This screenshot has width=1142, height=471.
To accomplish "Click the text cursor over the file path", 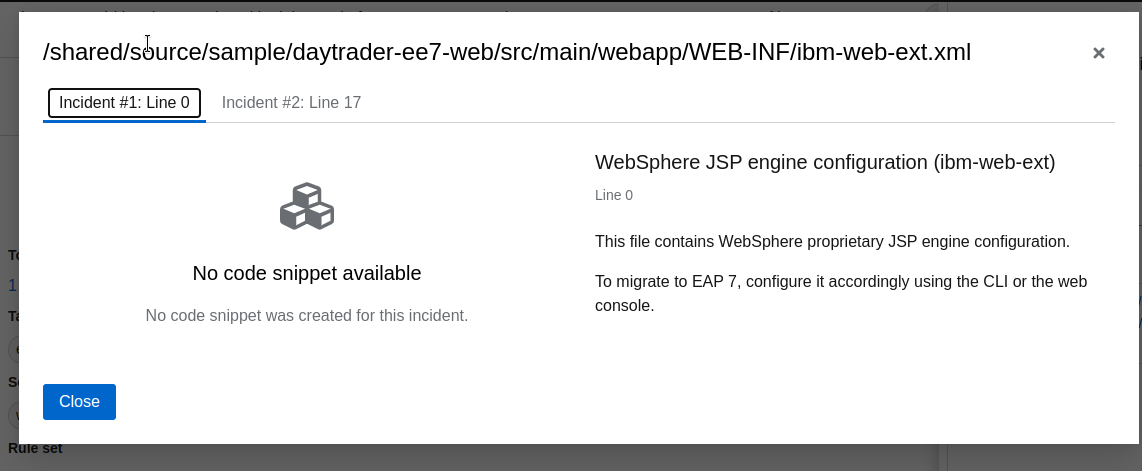I will click(x=147, y=44).
